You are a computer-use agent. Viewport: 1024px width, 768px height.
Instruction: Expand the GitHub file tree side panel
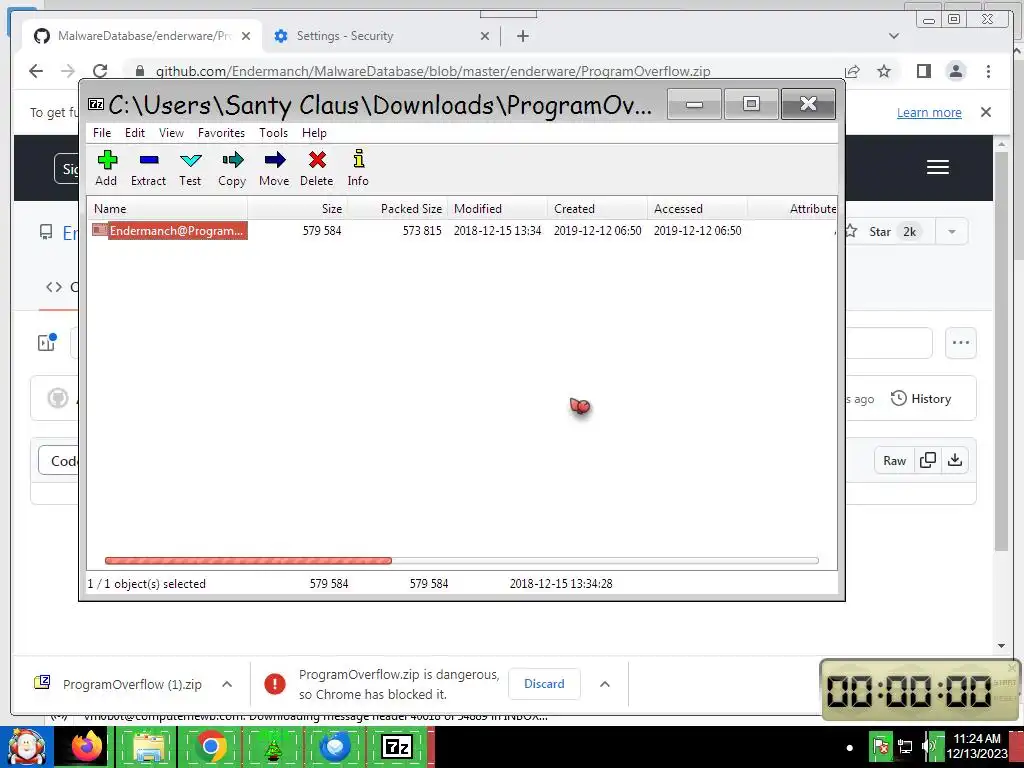coord(47,342)
